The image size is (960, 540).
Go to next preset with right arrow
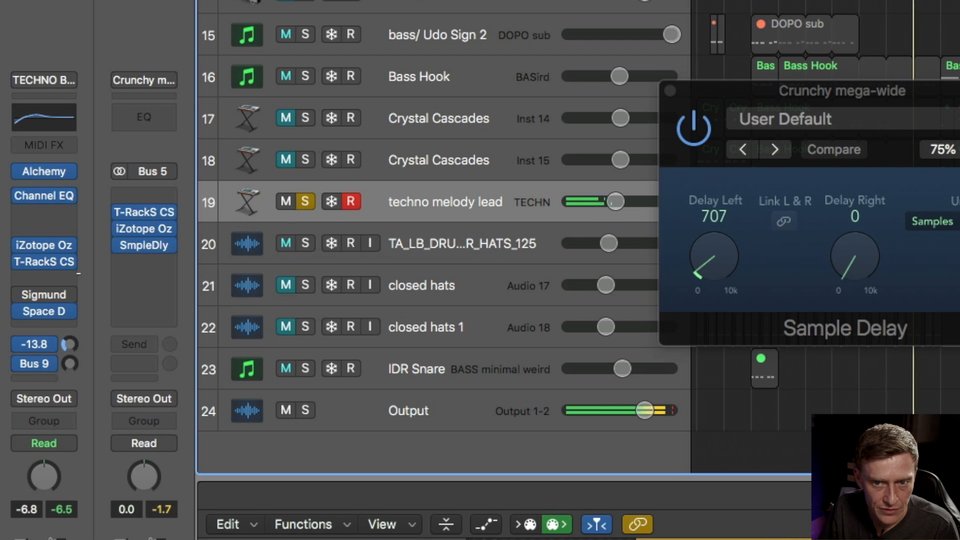coord(774,149)
